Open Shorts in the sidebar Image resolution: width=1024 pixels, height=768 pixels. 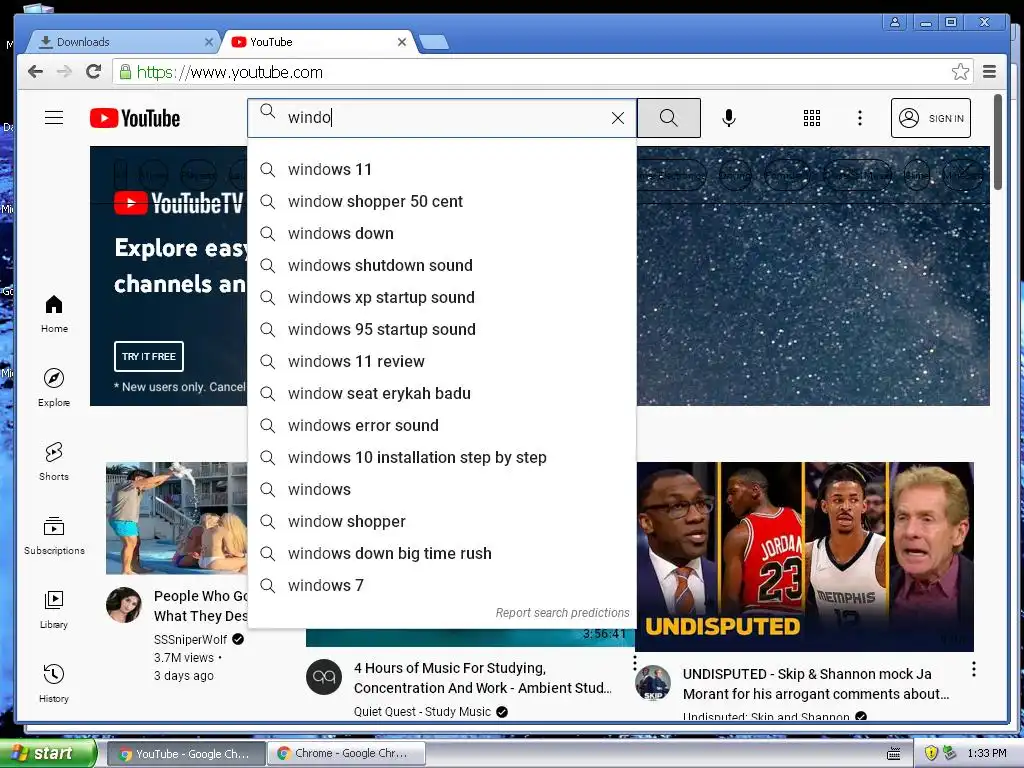pyautogui.click(x=54, y=462)
